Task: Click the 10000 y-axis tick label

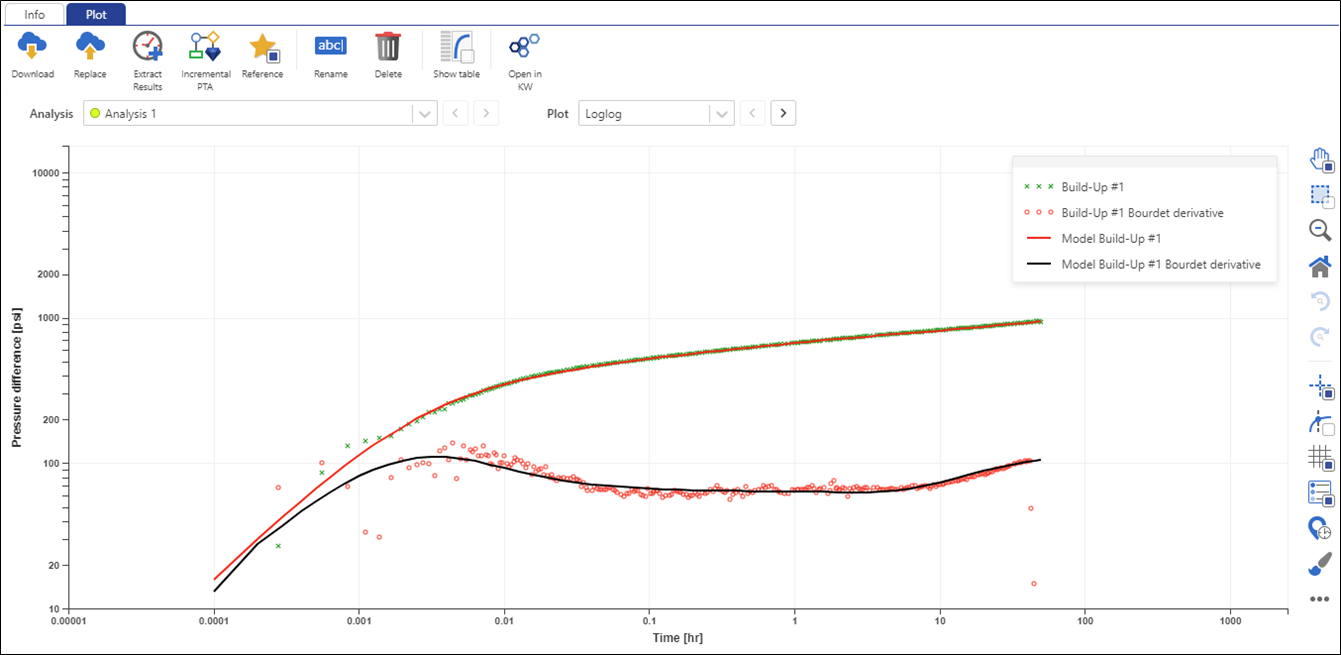Action: (46, 173)
